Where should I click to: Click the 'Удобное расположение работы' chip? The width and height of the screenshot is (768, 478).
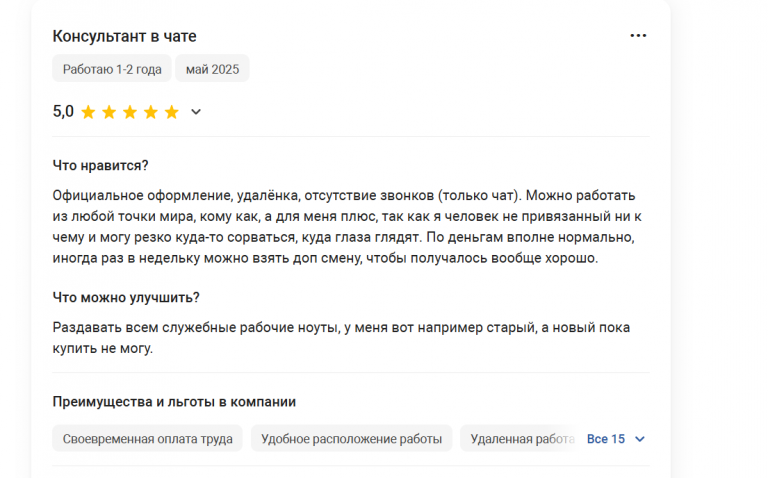(x=351, y=438)
